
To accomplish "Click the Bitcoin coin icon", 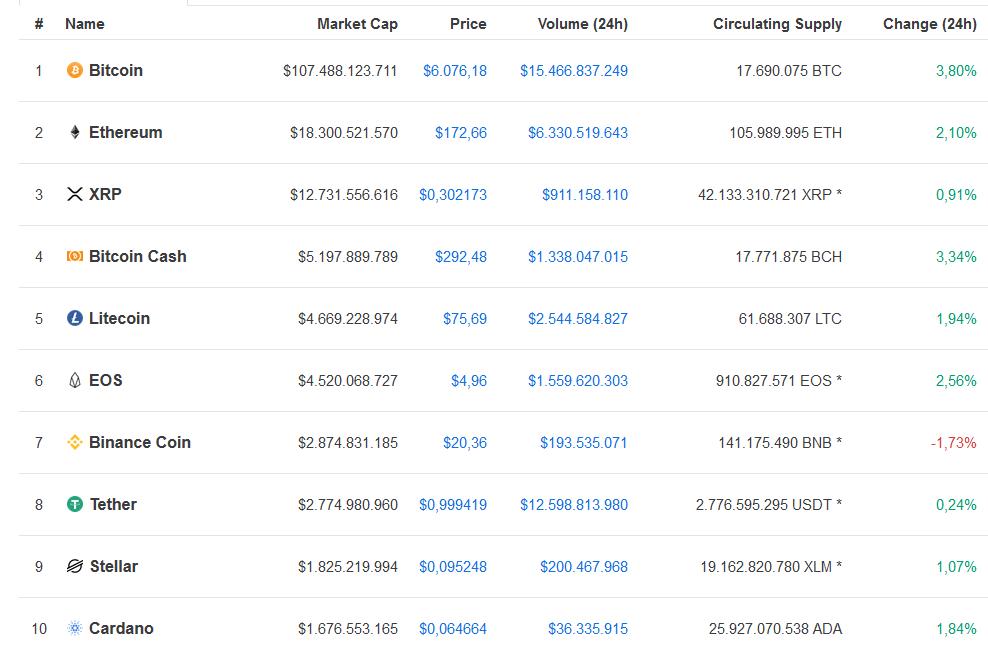I will [x=74, y=70].
